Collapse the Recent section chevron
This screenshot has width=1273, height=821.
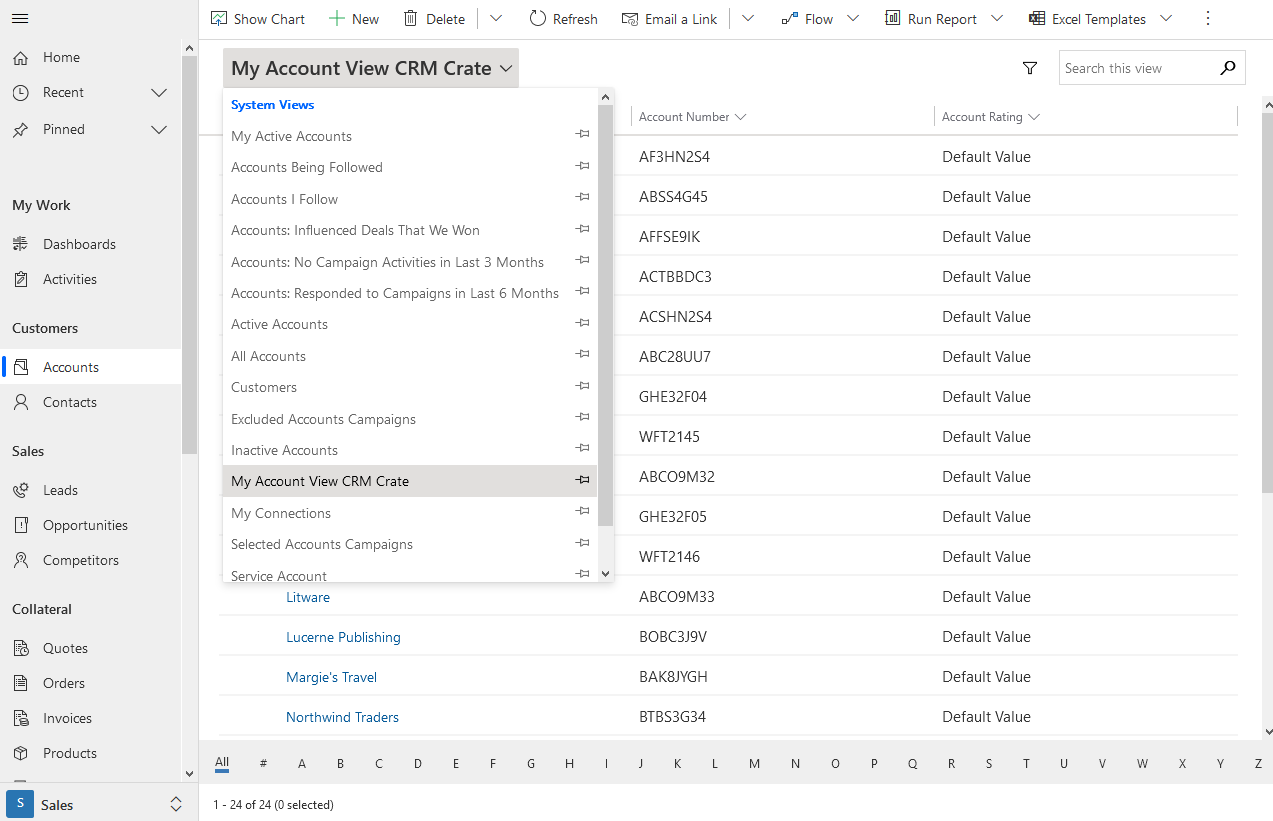click(x=158, y=92)
